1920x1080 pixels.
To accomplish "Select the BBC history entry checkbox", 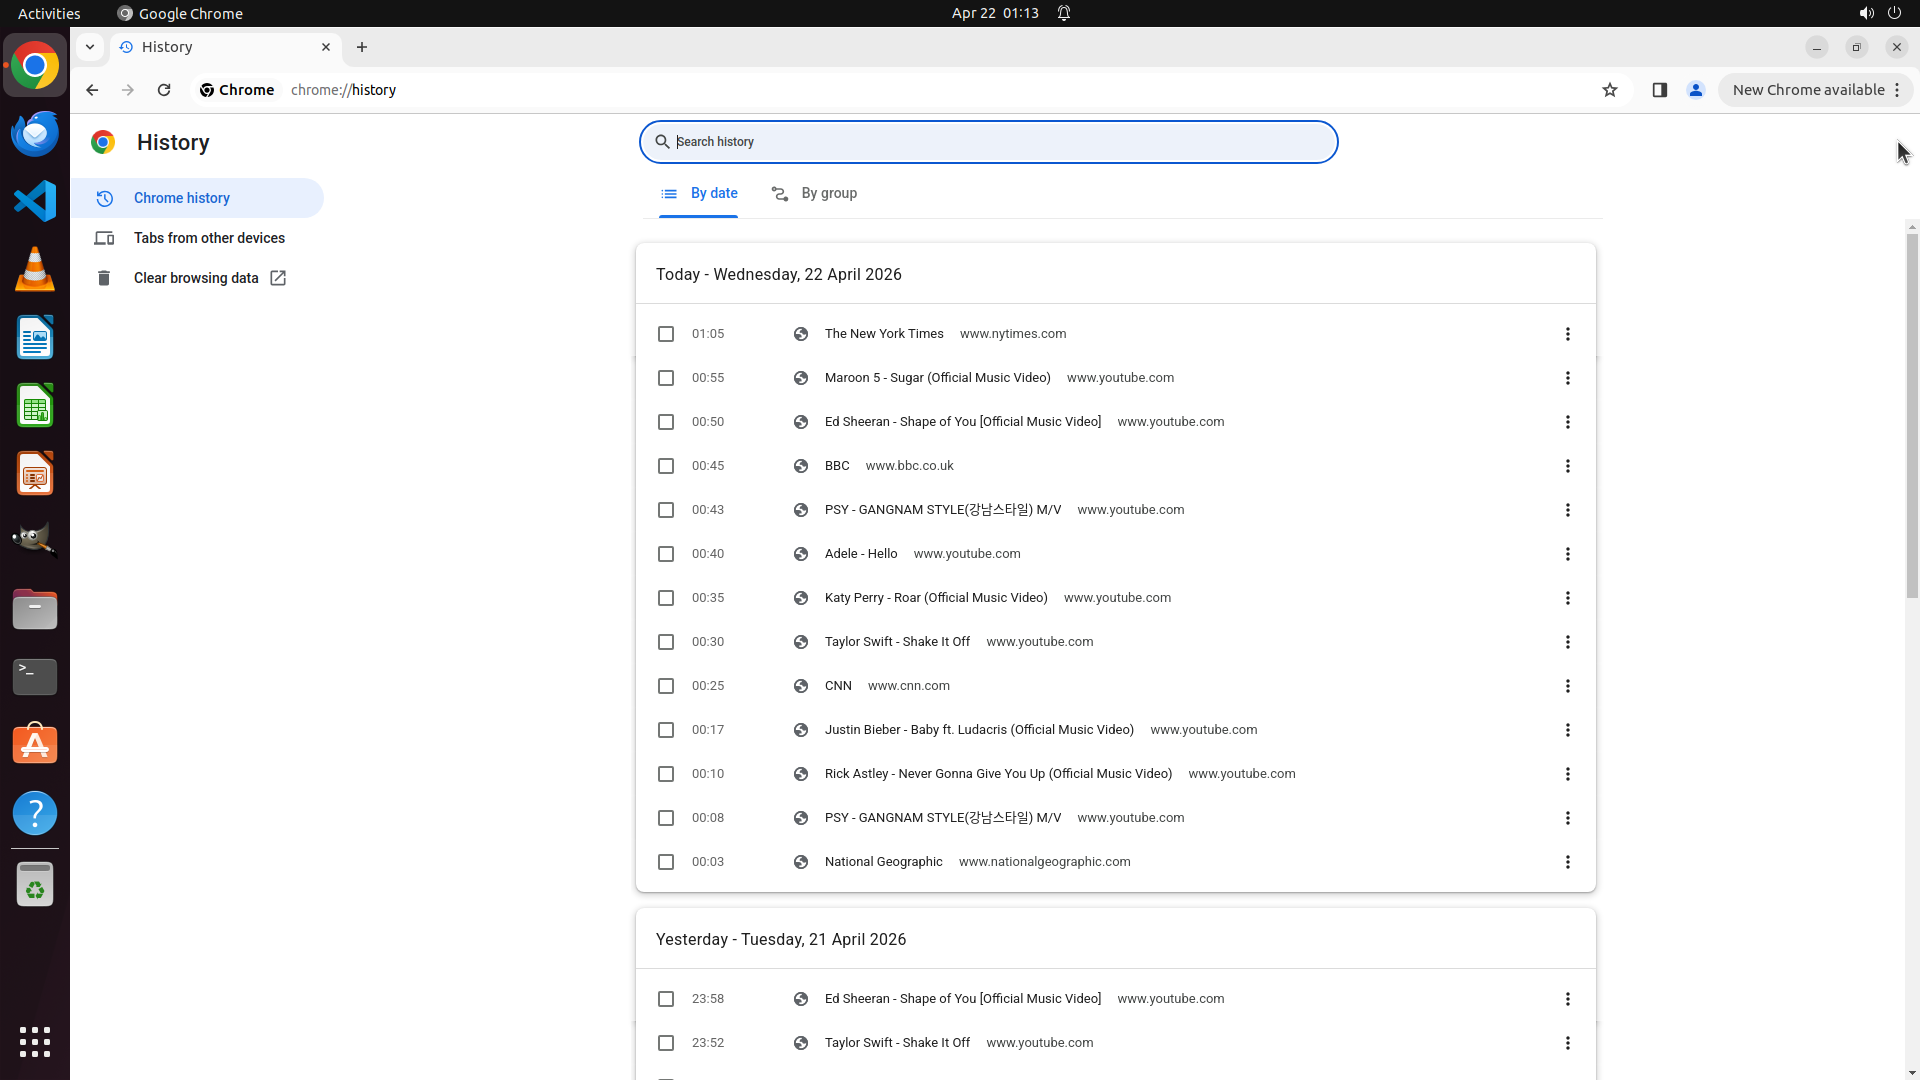I will [666, 466].
